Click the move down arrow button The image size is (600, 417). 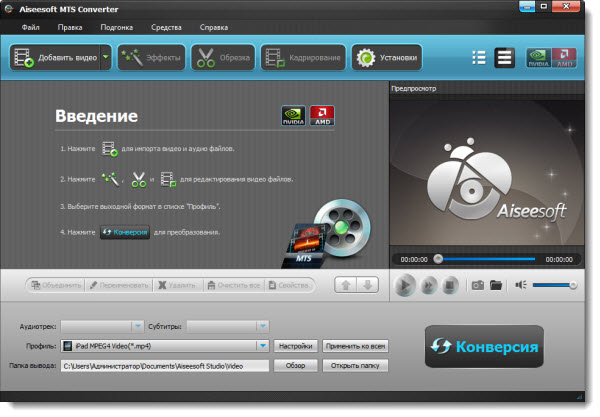tap(367, 285)
